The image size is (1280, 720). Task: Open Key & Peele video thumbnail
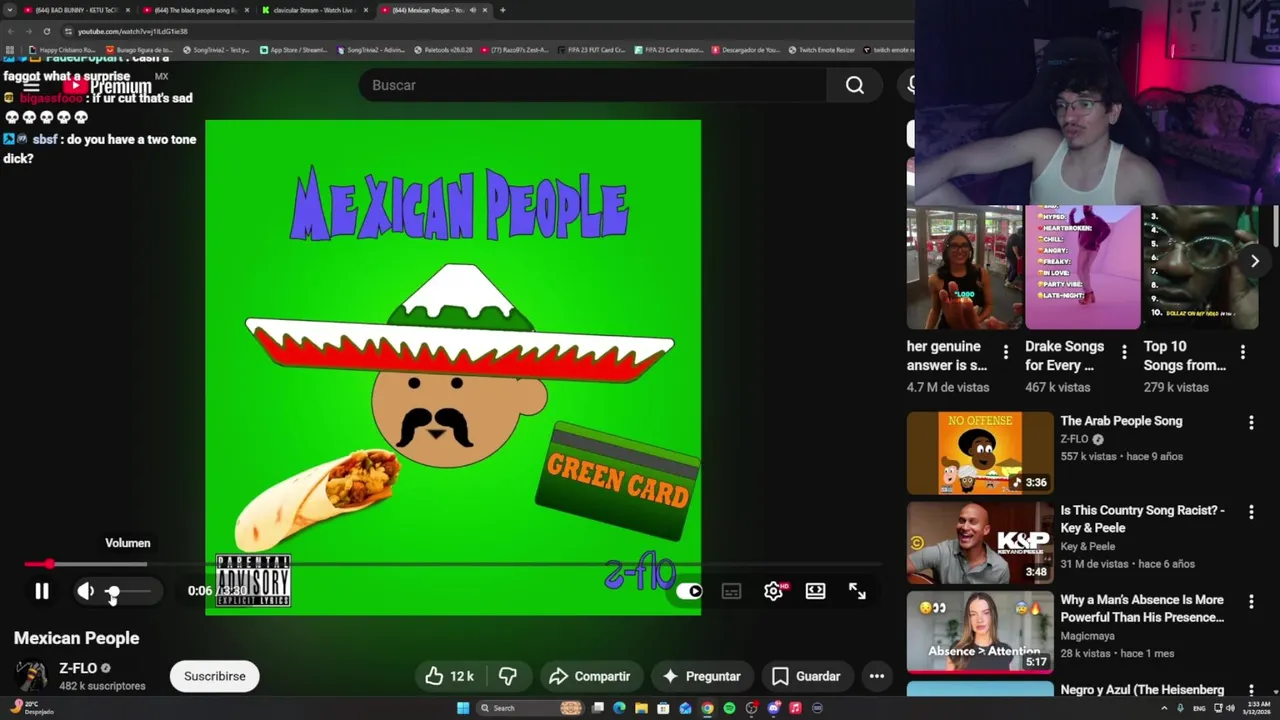point(980,542)
